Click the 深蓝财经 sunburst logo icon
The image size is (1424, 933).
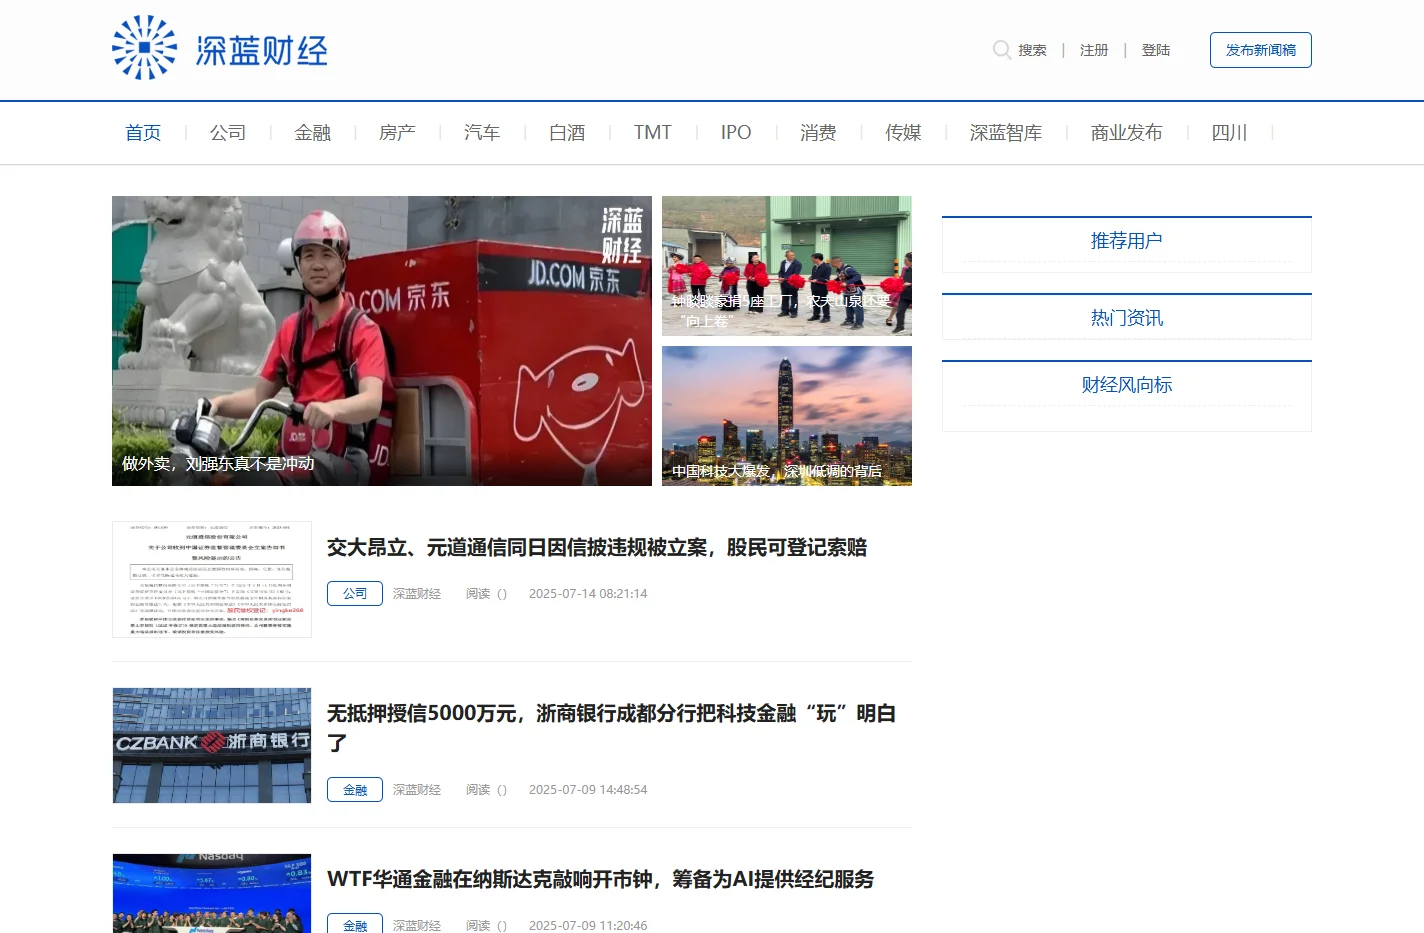144,47
